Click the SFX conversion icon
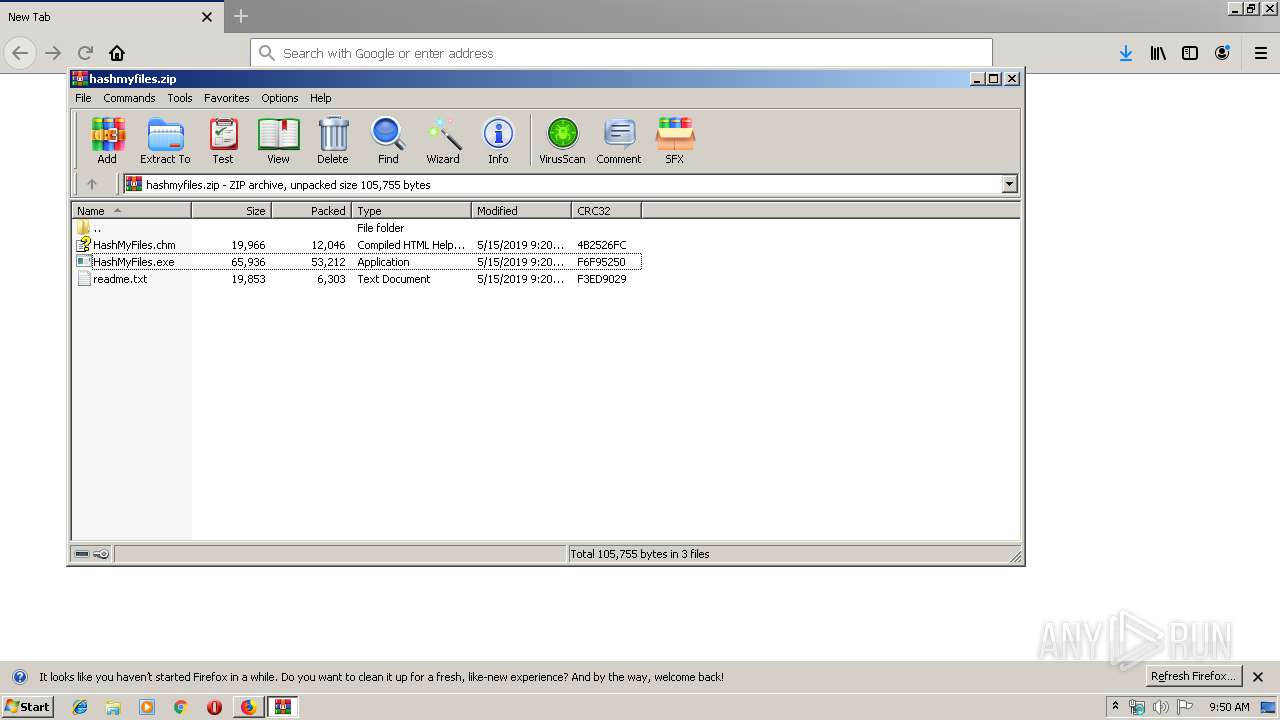1280x720 pixels. click(x=675, y=140)
